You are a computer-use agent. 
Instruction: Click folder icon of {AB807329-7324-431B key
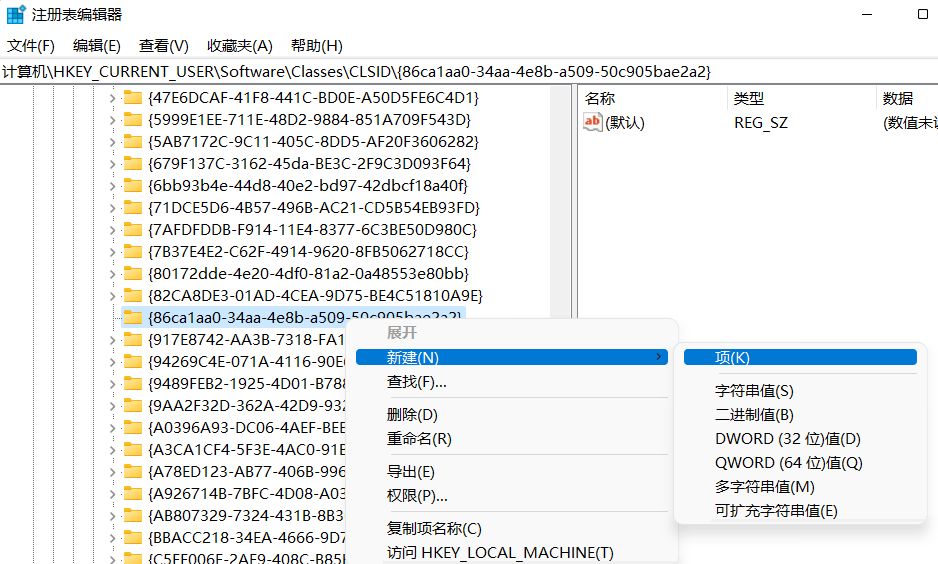point(132,516)
